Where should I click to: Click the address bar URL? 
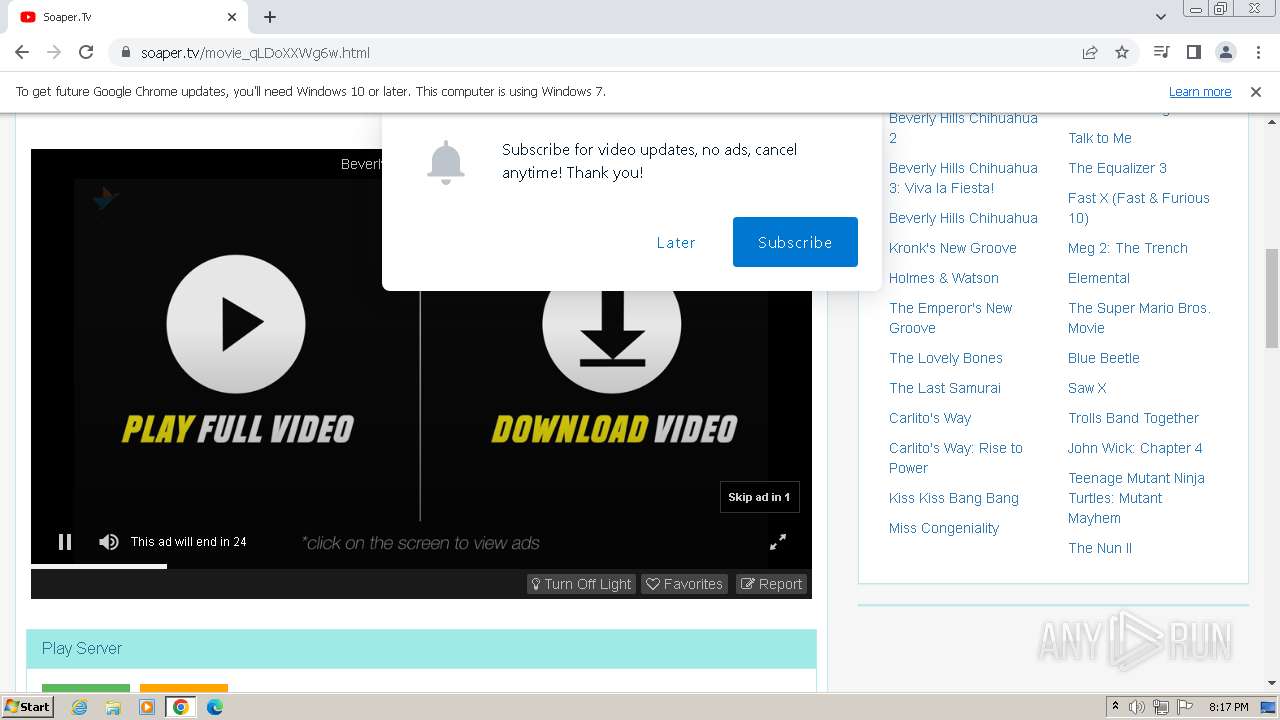point(255,53)
